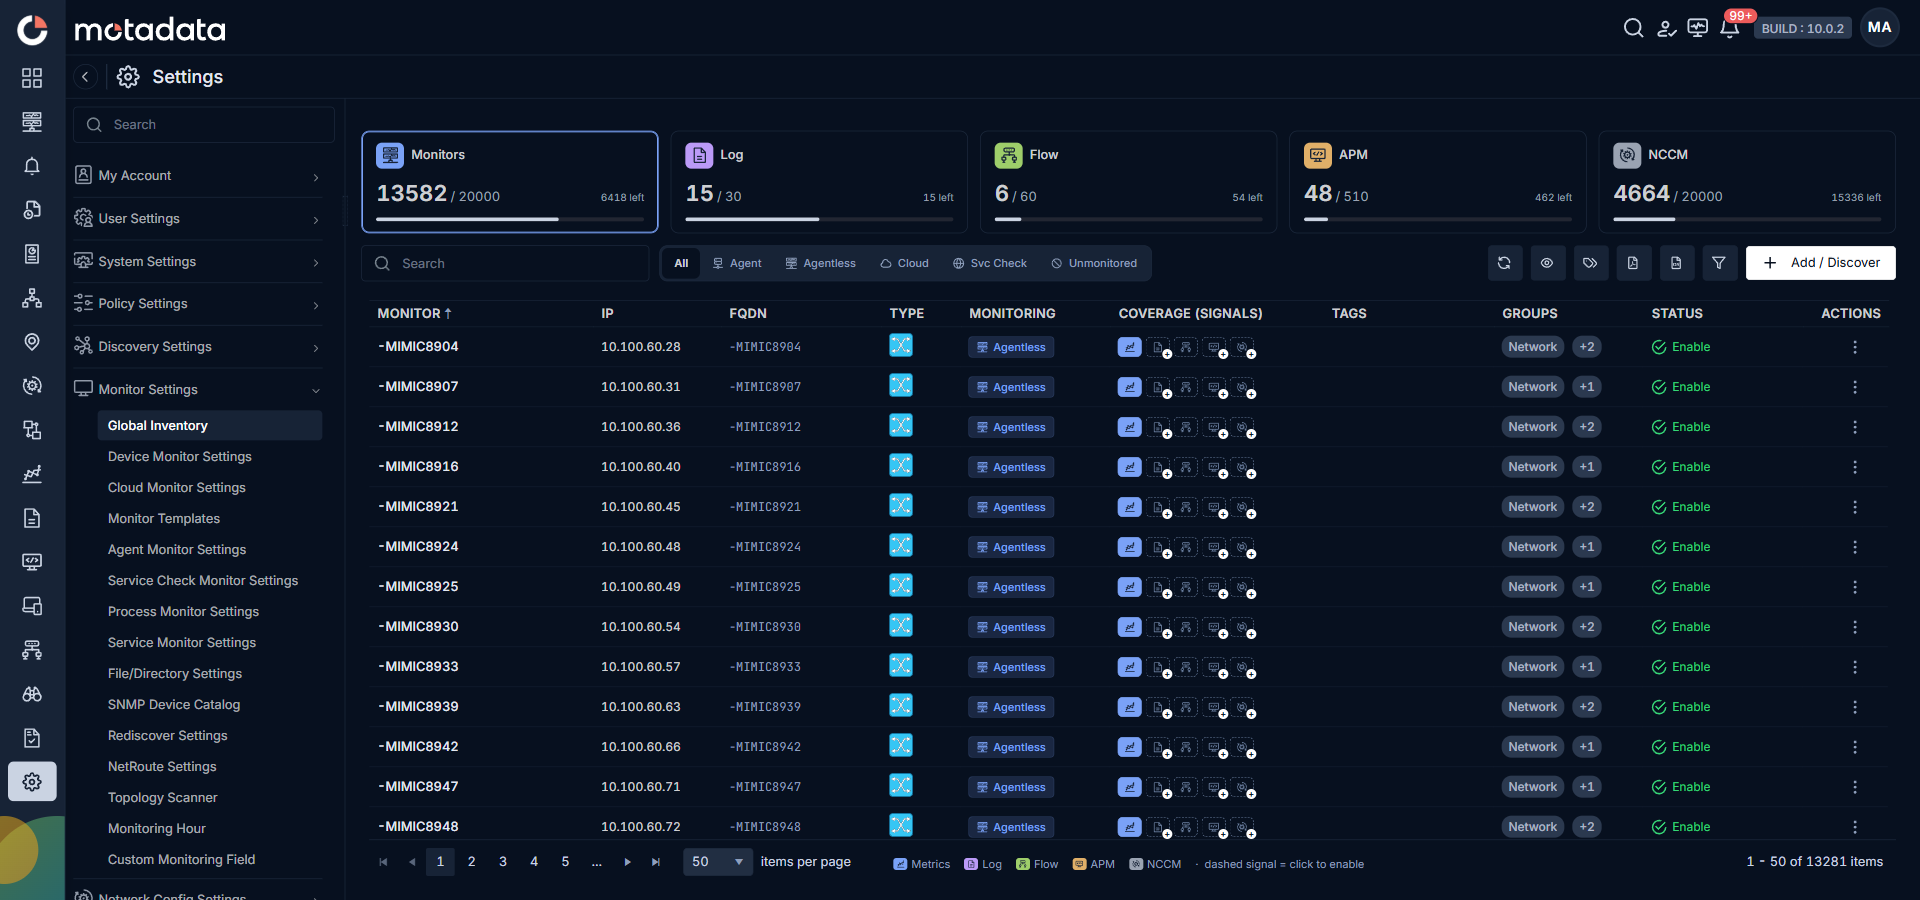Click the monitor table Search field

coord(505,264)
